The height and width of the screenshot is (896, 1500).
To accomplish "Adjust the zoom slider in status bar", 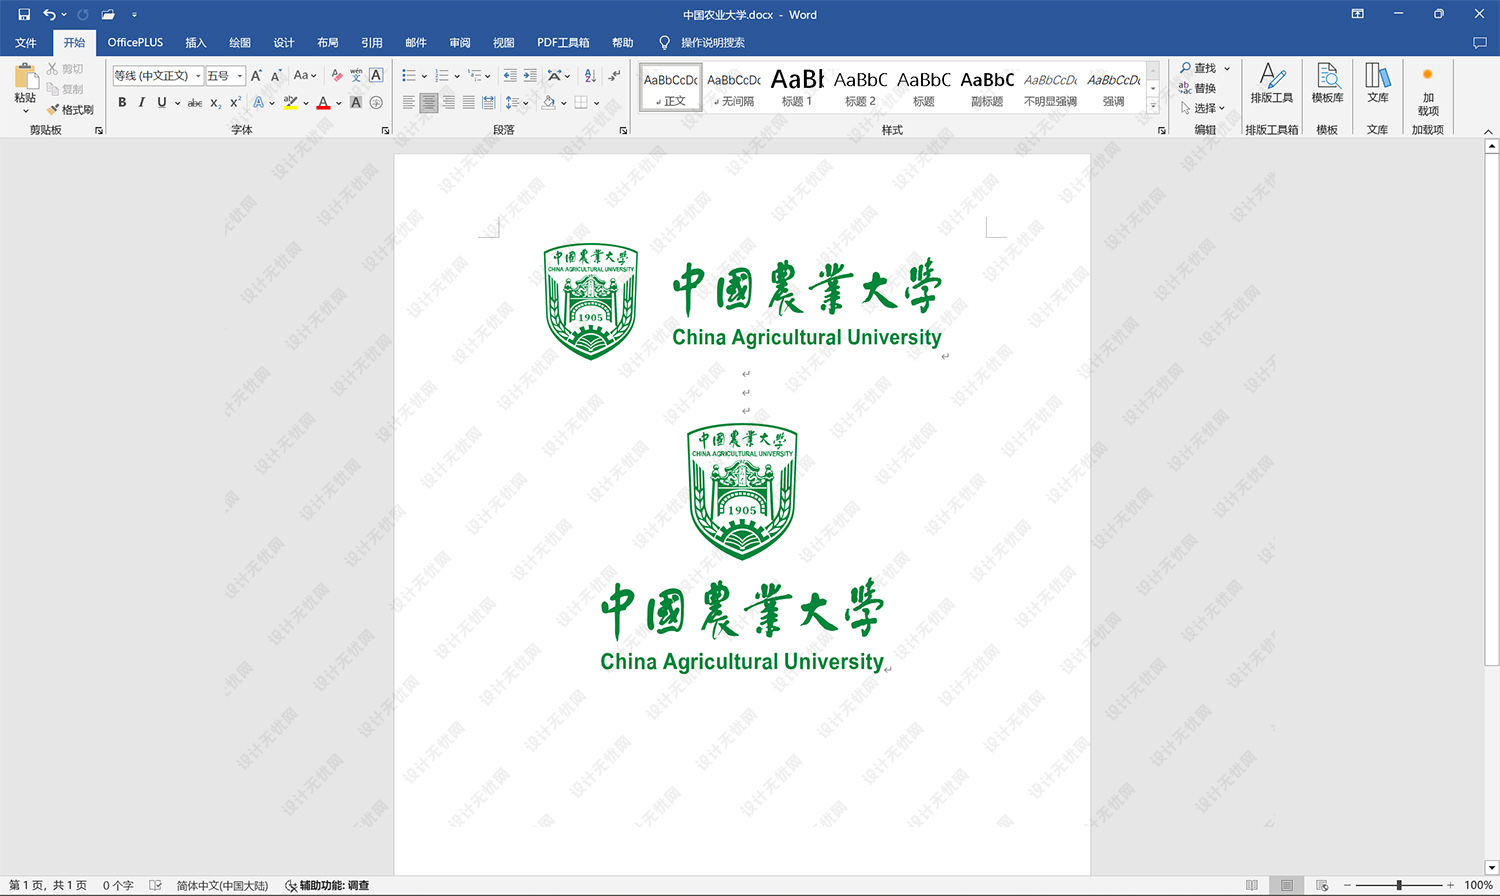I will click(x=1399, y=885).
